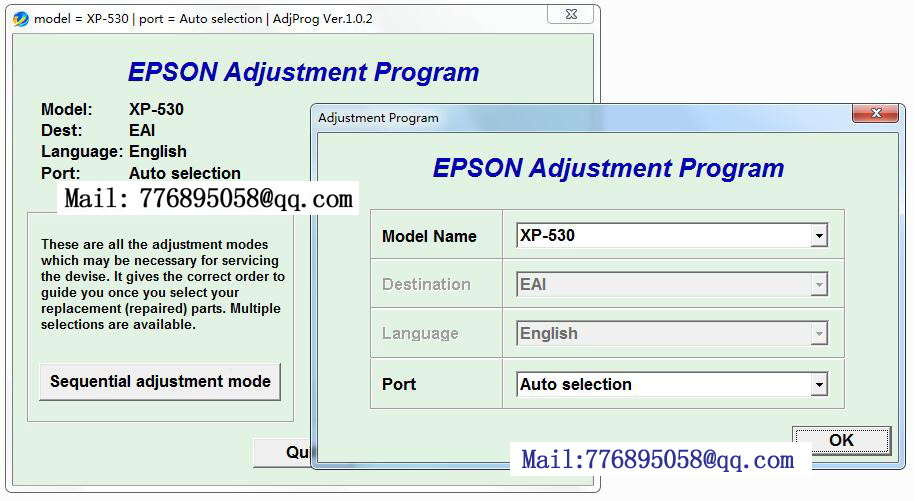Screen dimensions: 914x501
Task: Open the Model Name dropdown arrow
Action: click(x=819, y=236)
